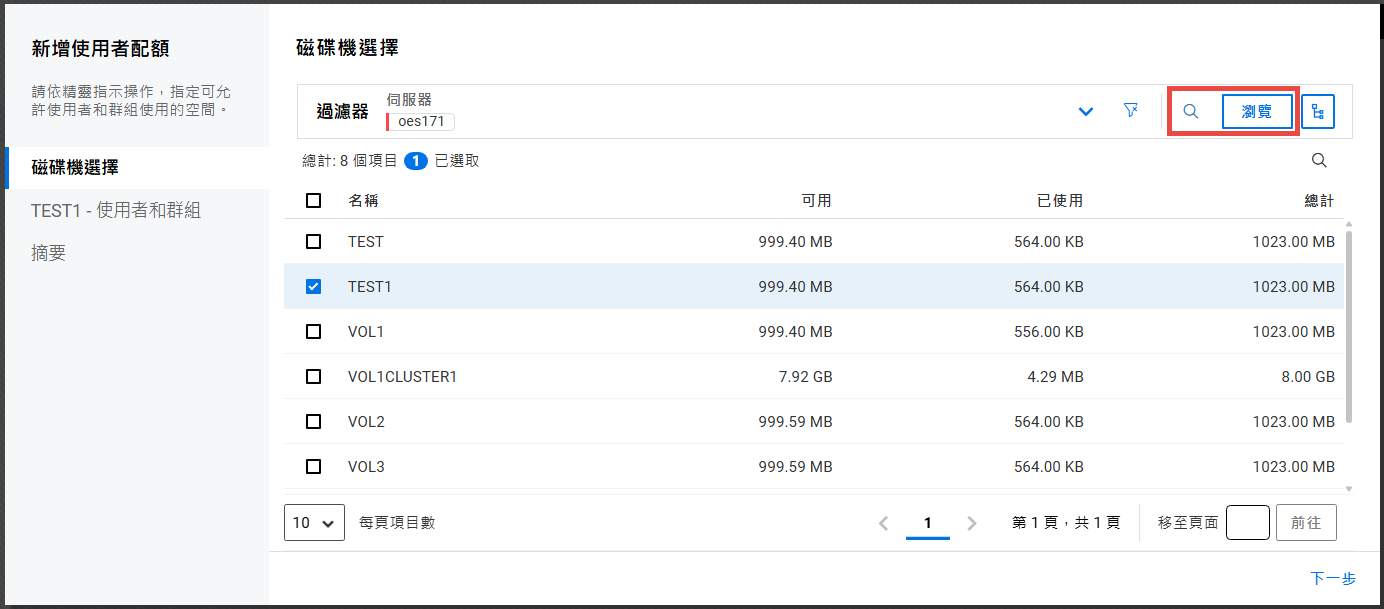Switch to TEST1 - 使用者和群組 step
Screen dimensions: 1384x609
tap(116, 210)
